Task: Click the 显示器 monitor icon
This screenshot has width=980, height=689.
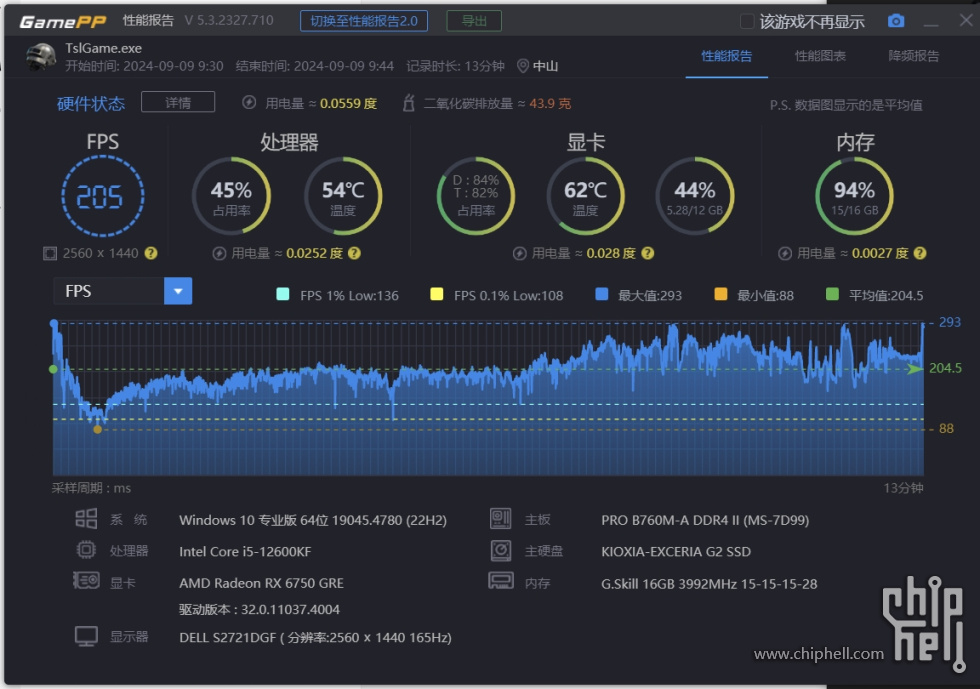Action: coord(86,636)
